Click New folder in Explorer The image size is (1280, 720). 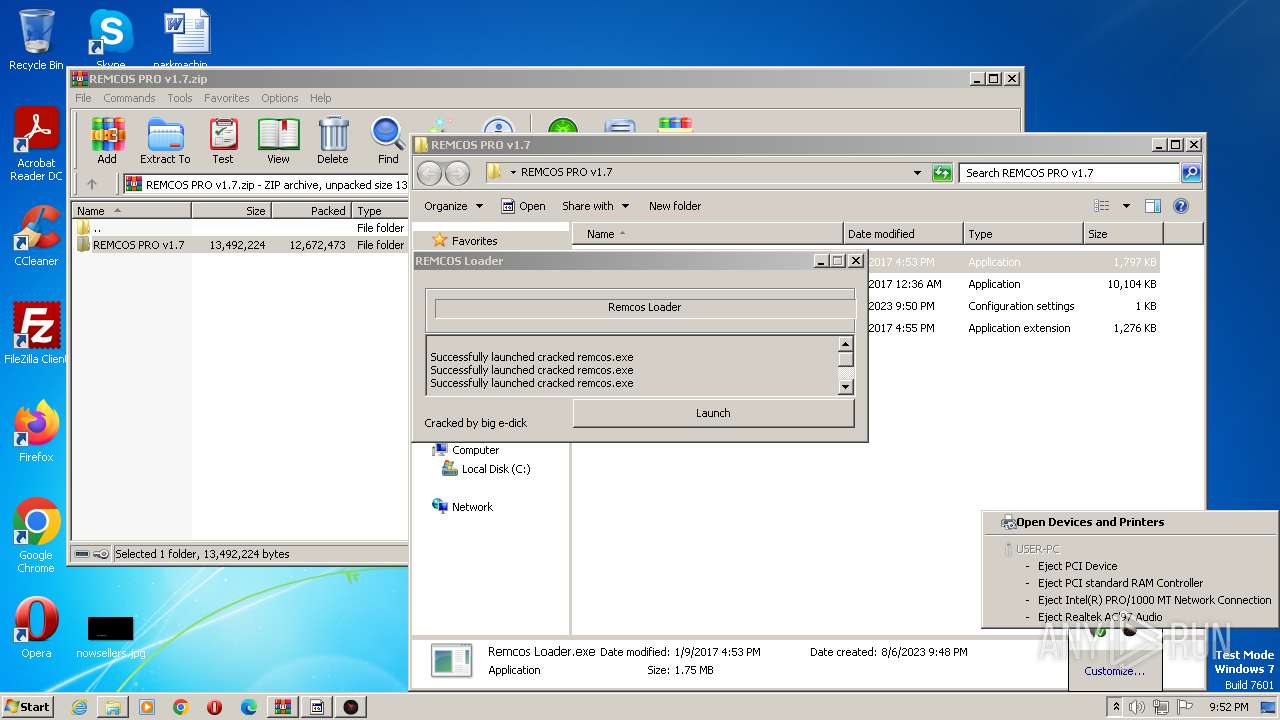(x=675, y=206)
